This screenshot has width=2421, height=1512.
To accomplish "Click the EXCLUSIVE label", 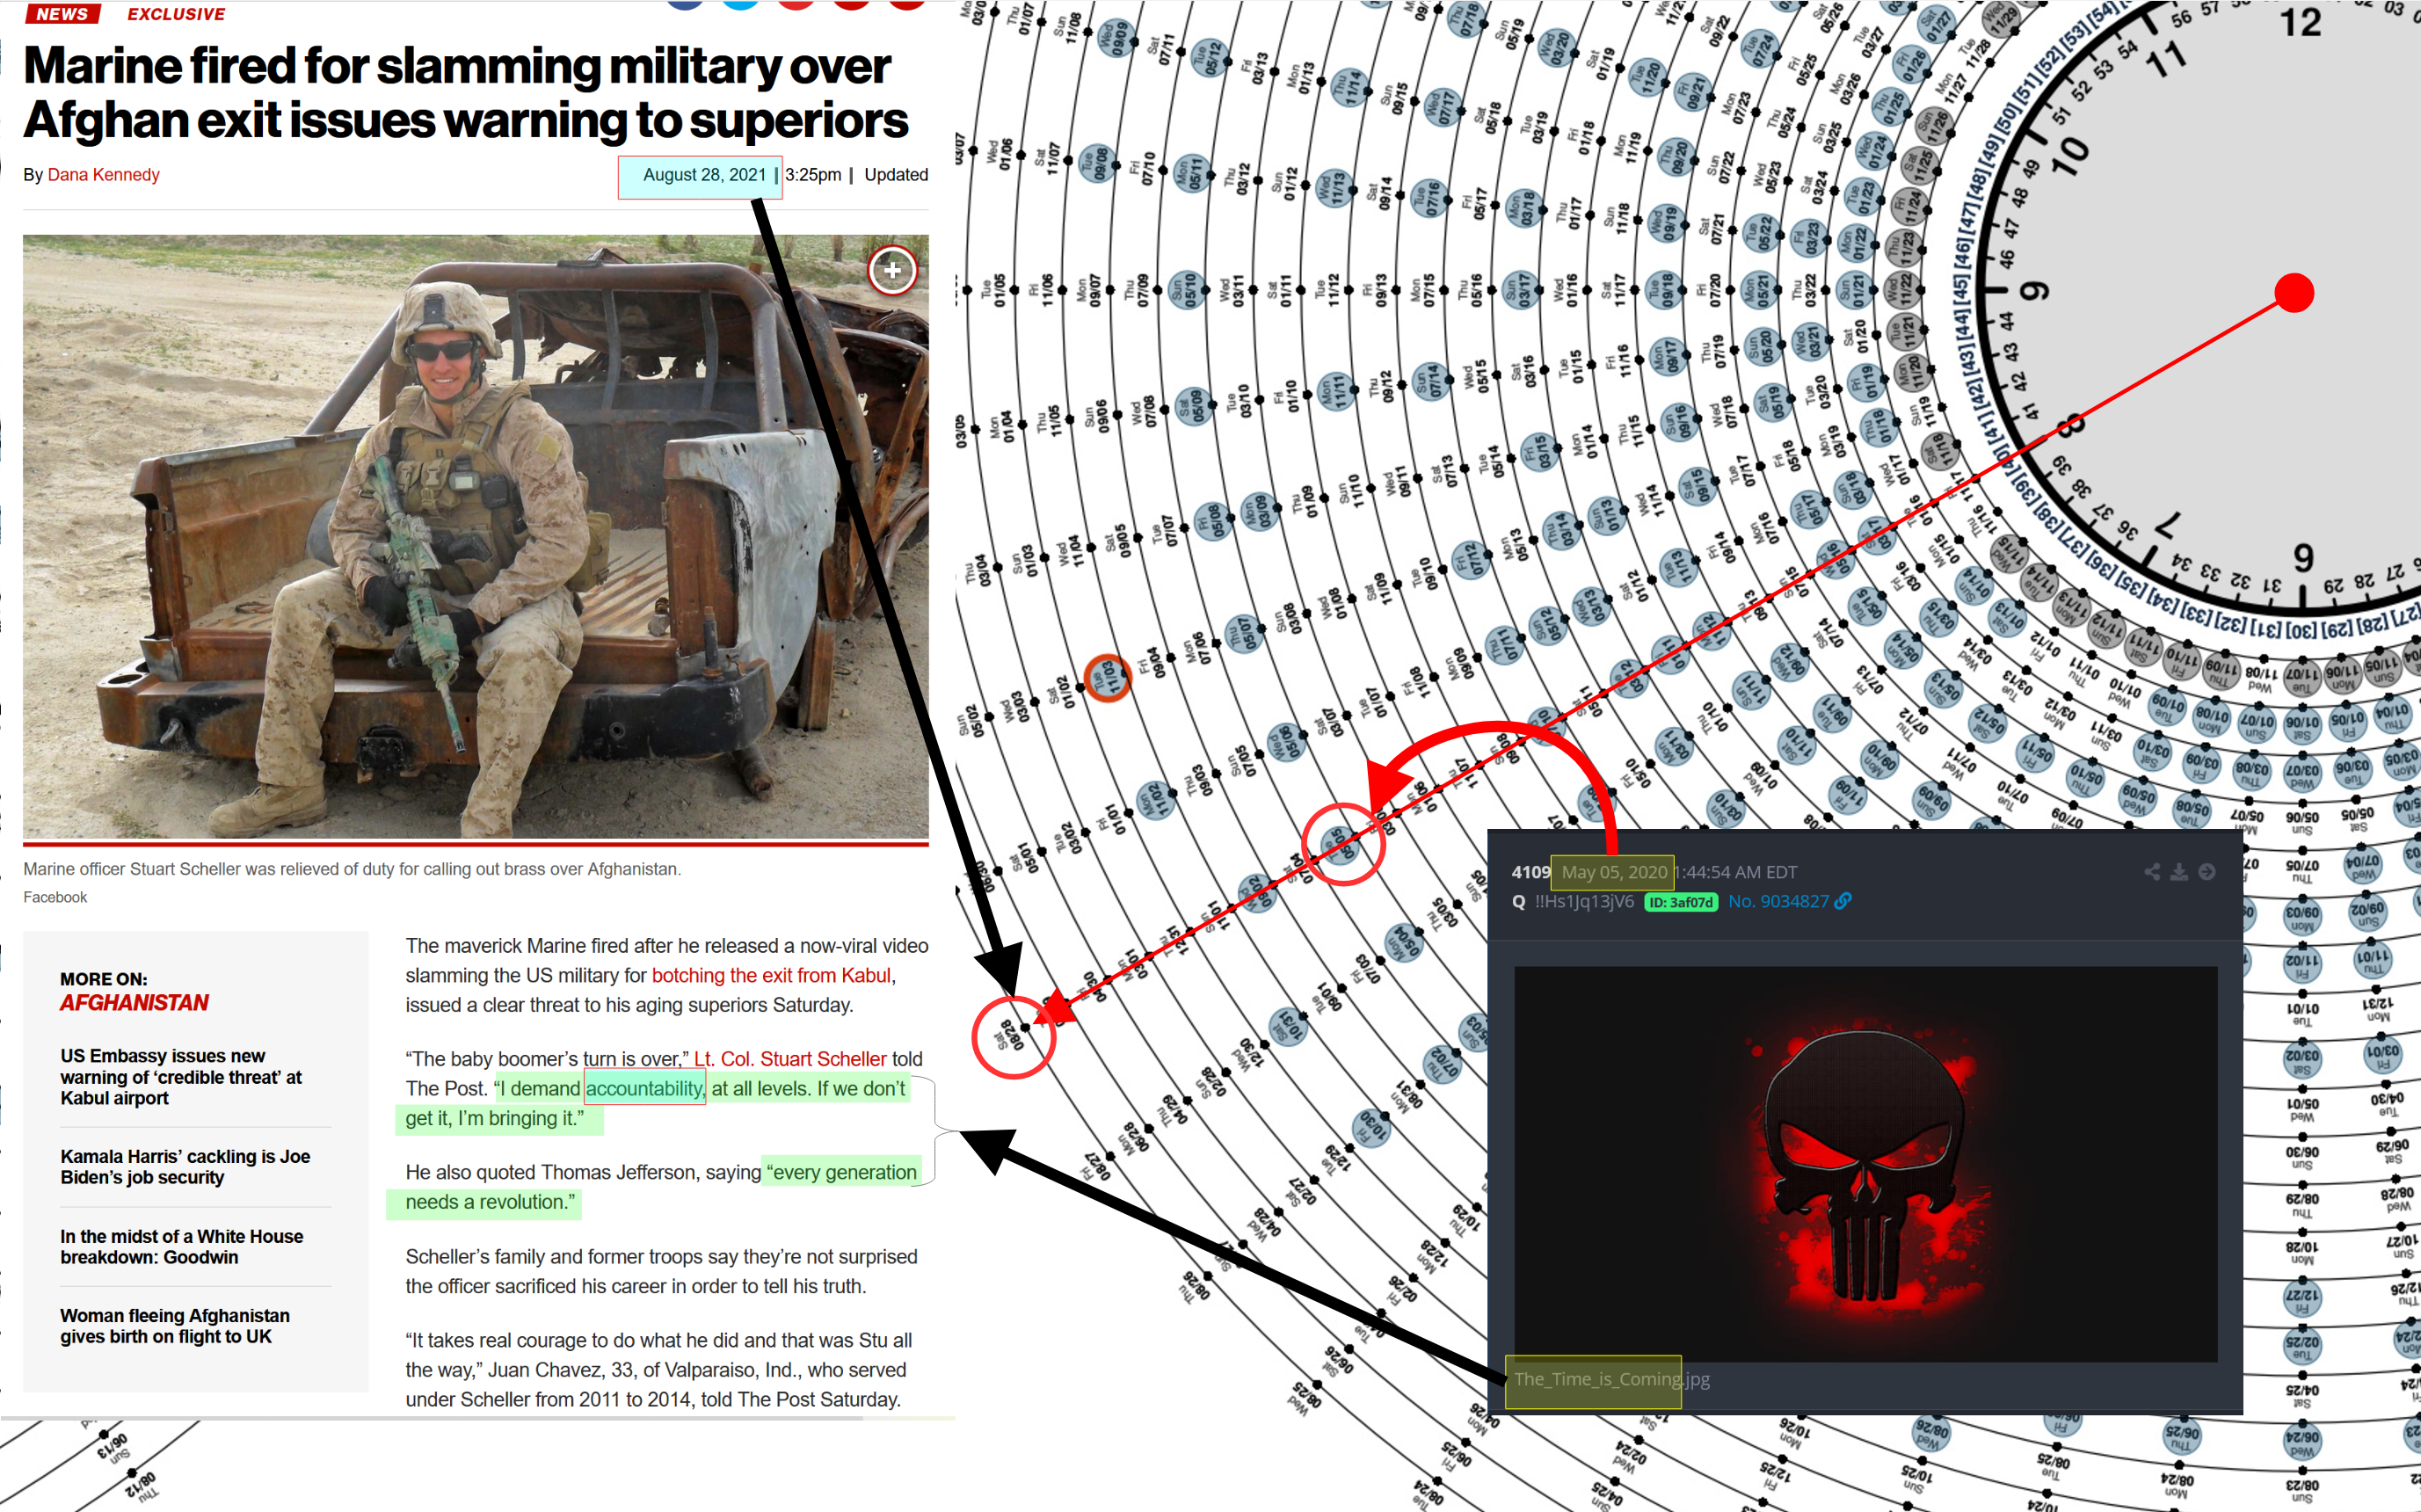I will [x=176, y=14].
